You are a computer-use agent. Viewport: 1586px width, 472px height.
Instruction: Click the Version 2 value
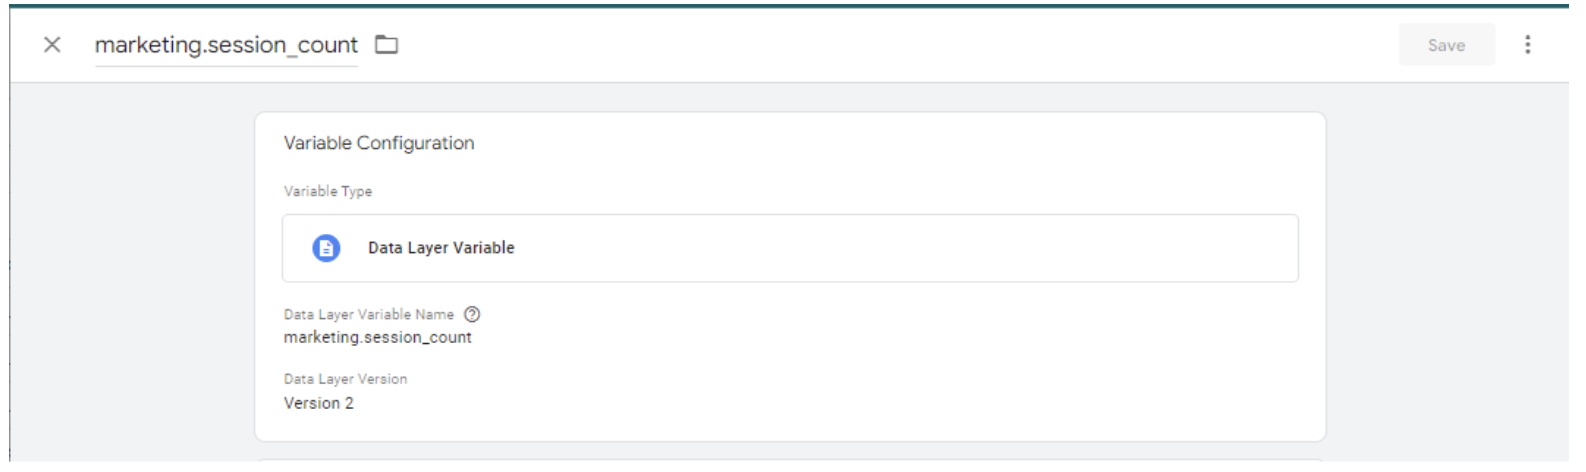click(x=318, y=403)
